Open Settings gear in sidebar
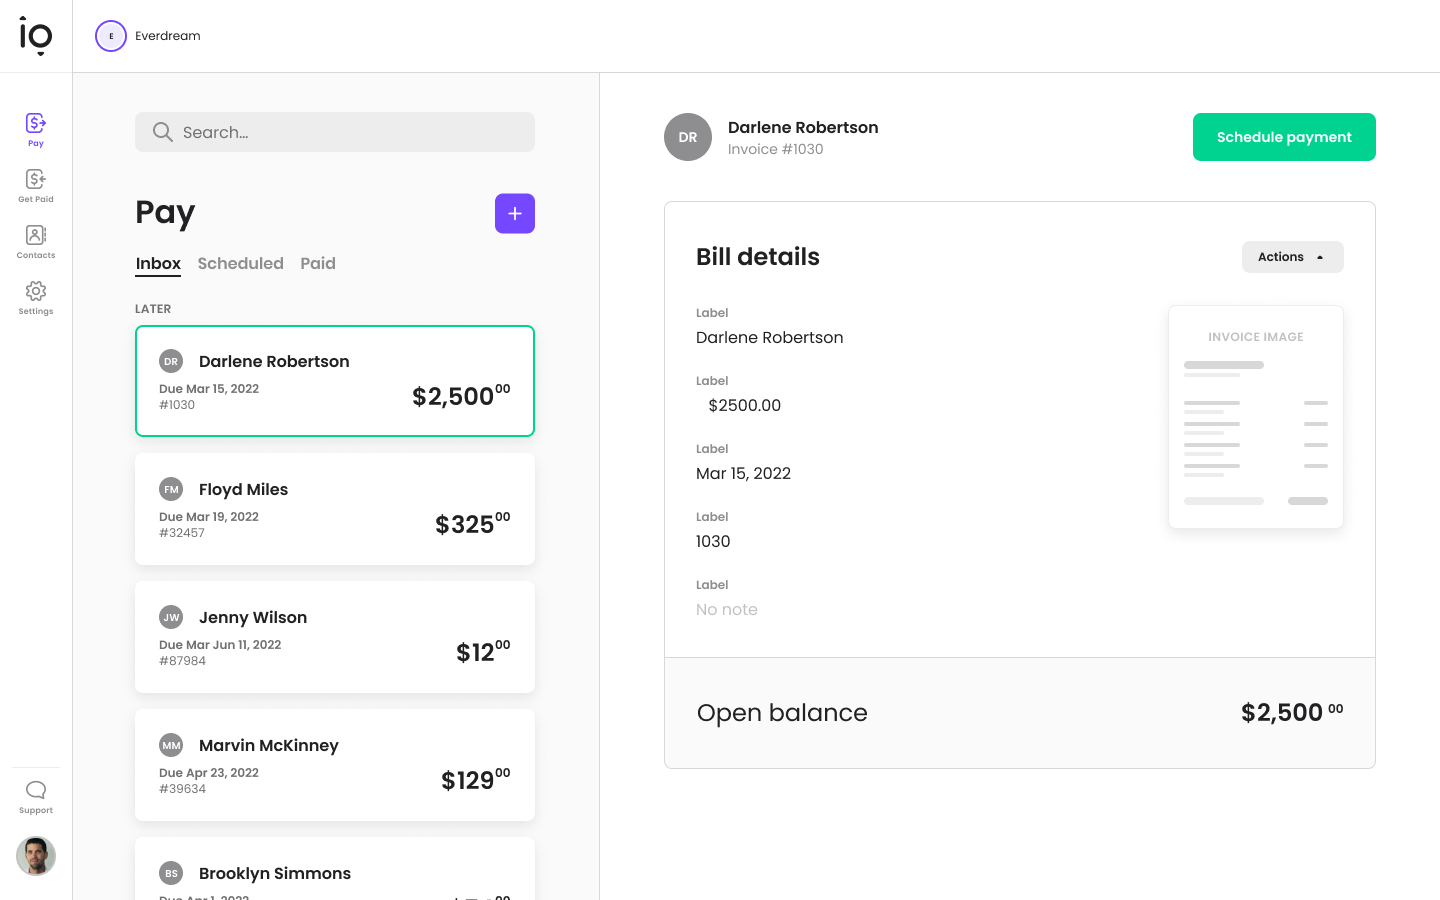 coord(36,297)
